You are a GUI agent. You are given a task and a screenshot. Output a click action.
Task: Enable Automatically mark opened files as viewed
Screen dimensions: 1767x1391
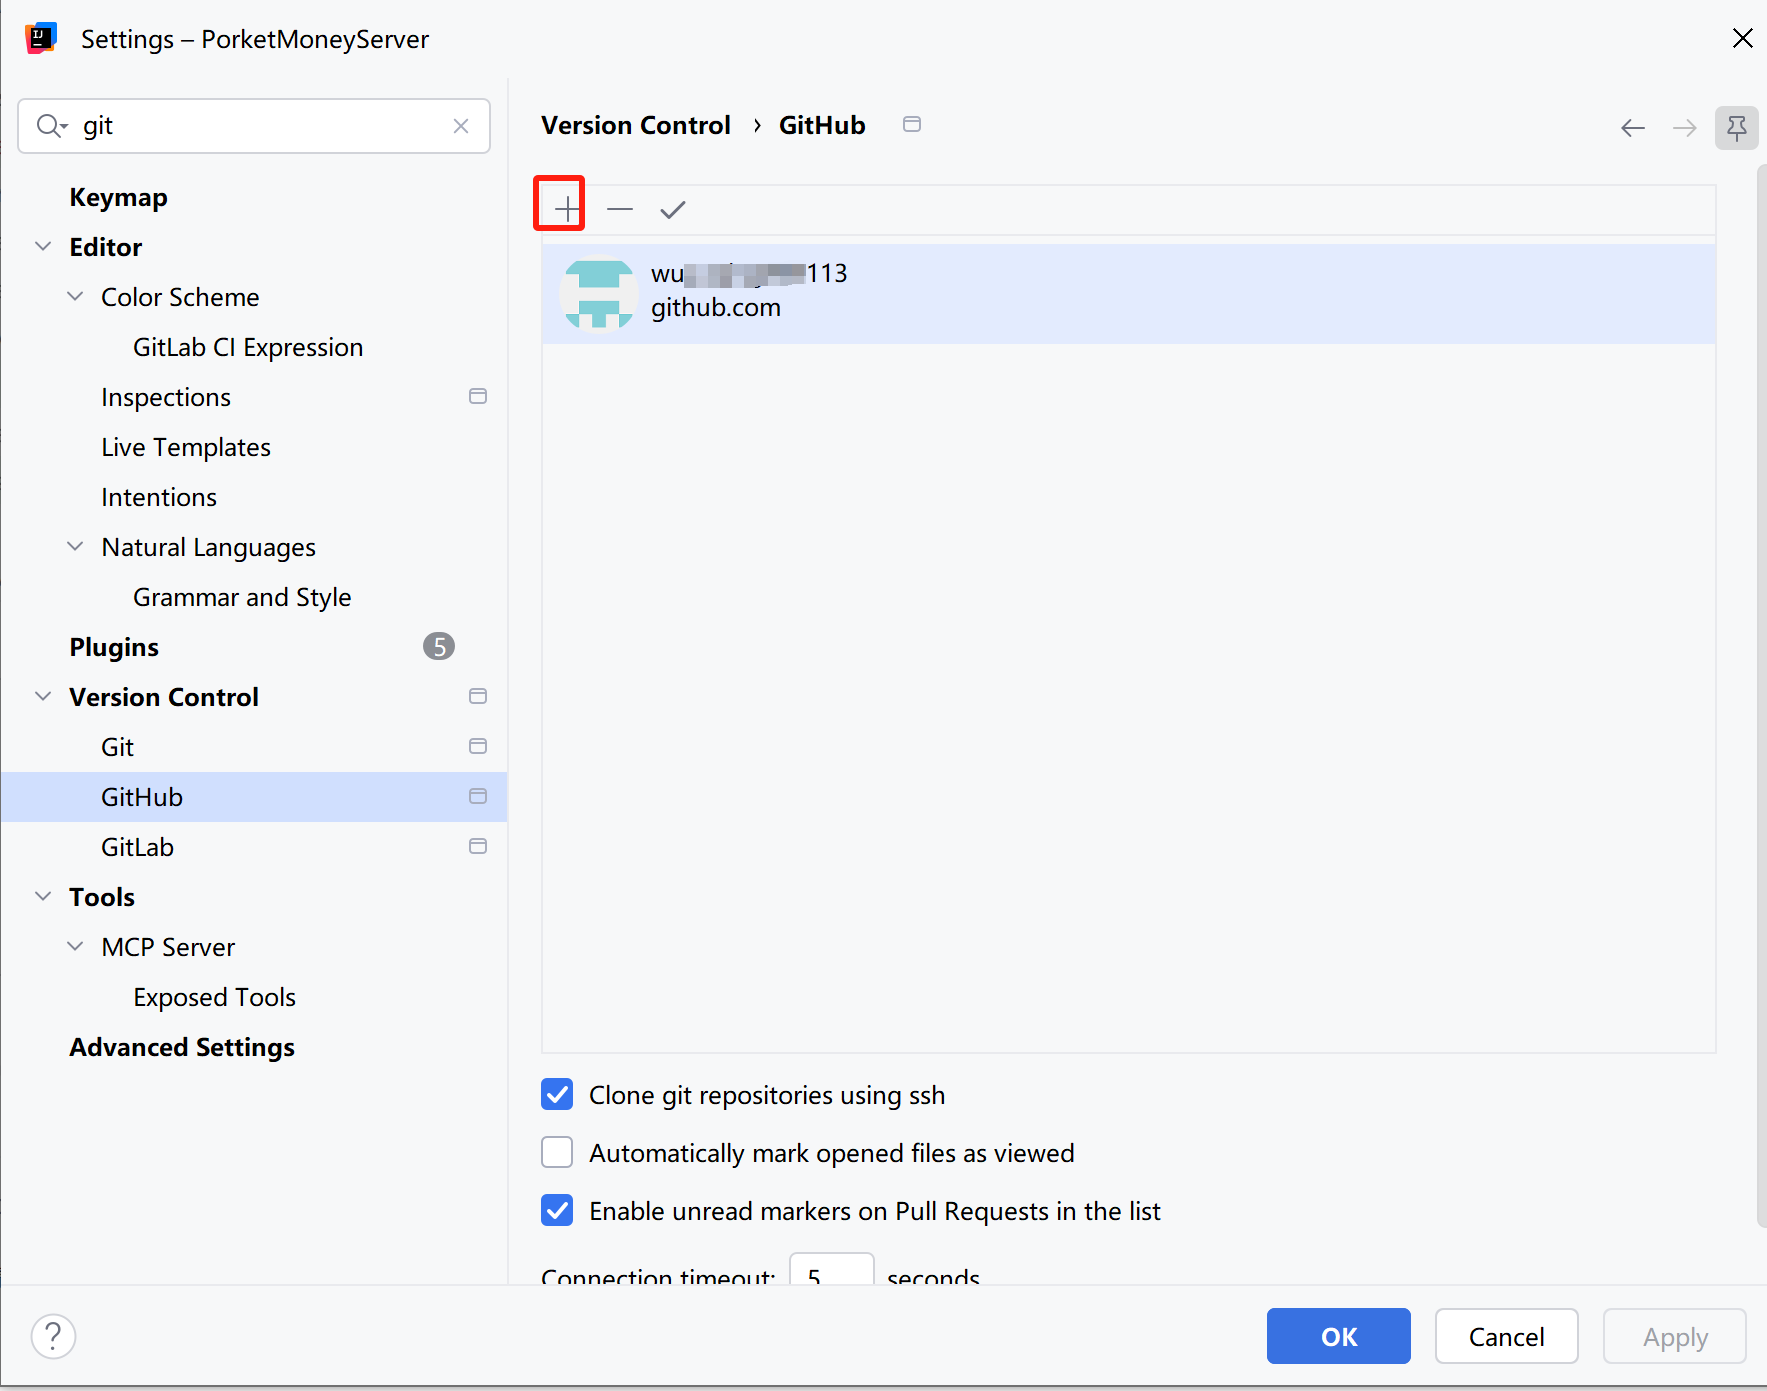(x=557, y=1153)
